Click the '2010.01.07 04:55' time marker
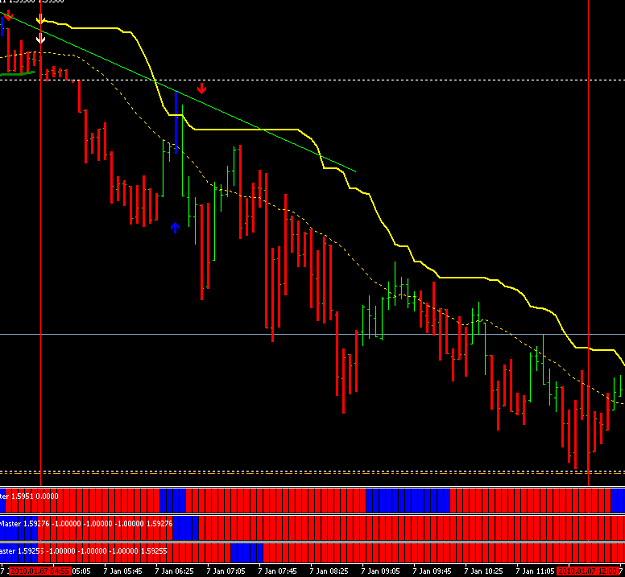Viewport: 625px width, 577px height. coord(39,571)
